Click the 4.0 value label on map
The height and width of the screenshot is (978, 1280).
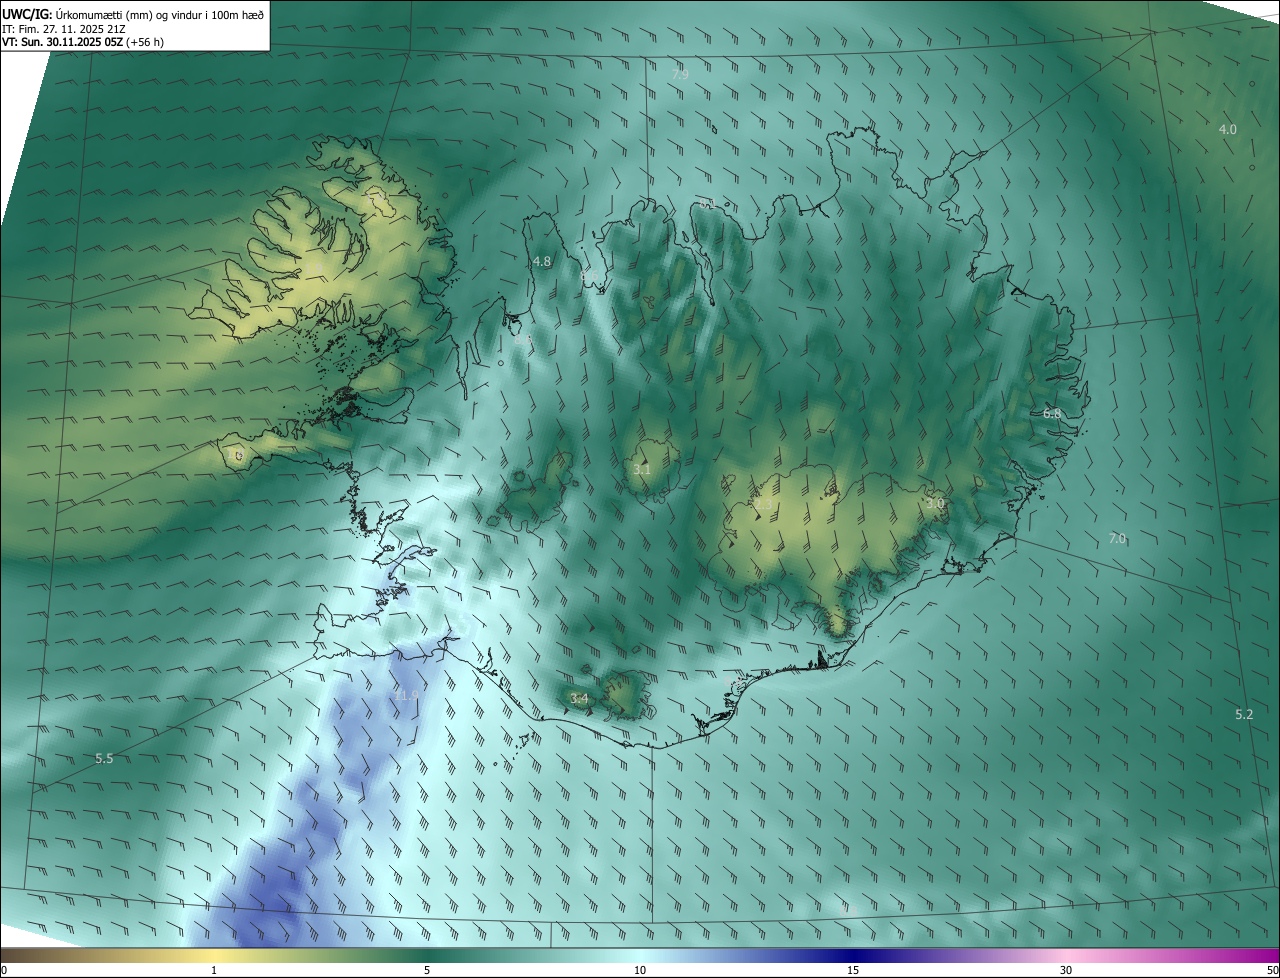coord(1227,130)
